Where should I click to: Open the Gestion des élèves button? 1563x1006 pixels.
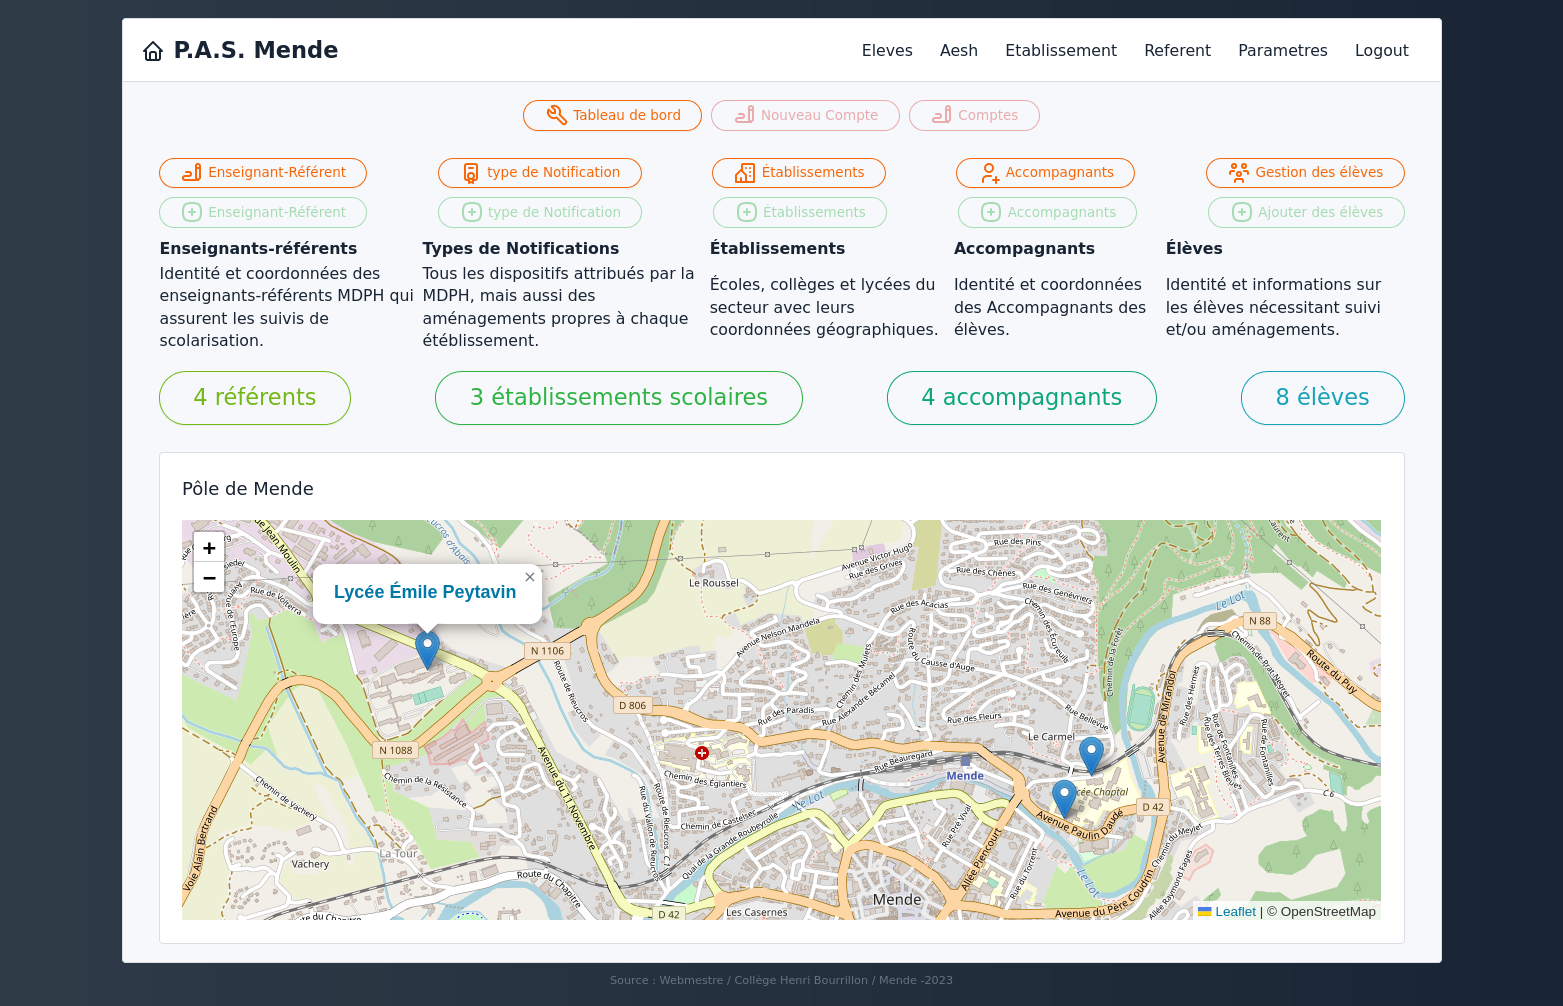point(1305,173)
